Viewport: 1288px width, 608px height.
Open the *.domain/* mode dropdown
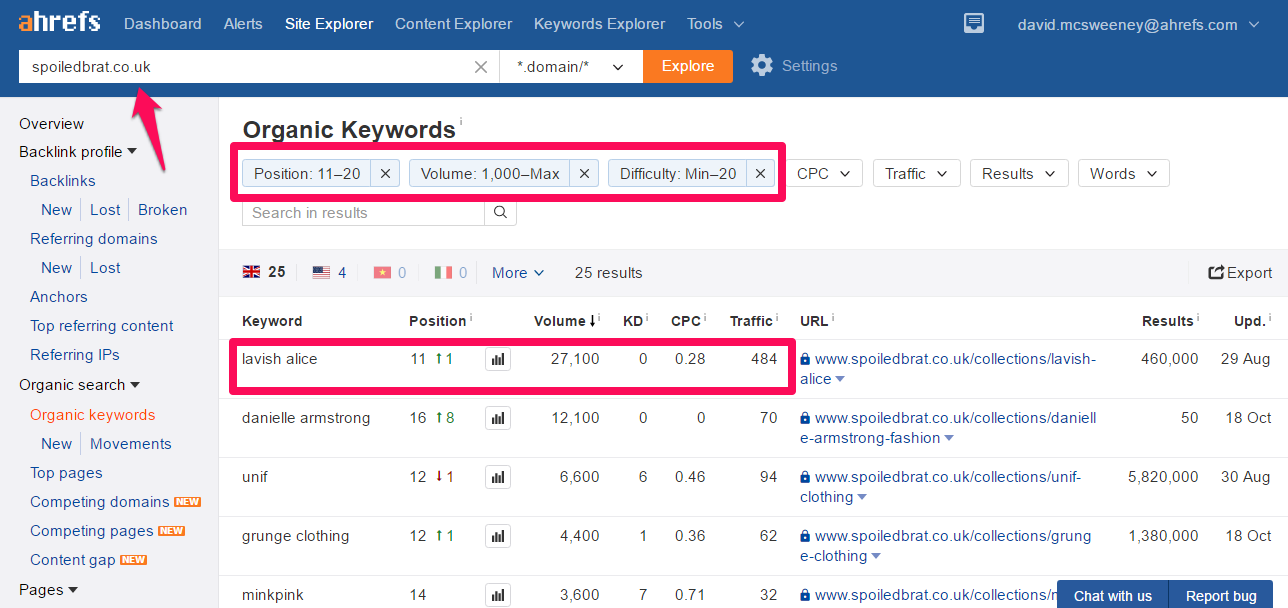tap(571, 67)
